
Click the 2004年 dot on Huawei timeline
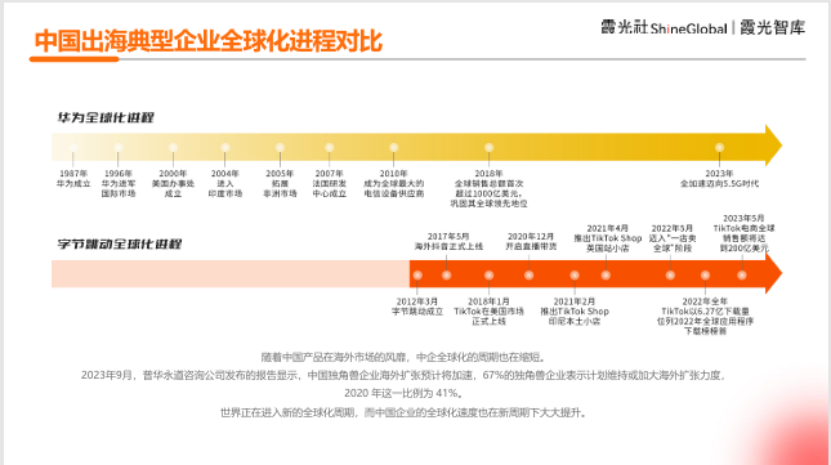point(225,148)
